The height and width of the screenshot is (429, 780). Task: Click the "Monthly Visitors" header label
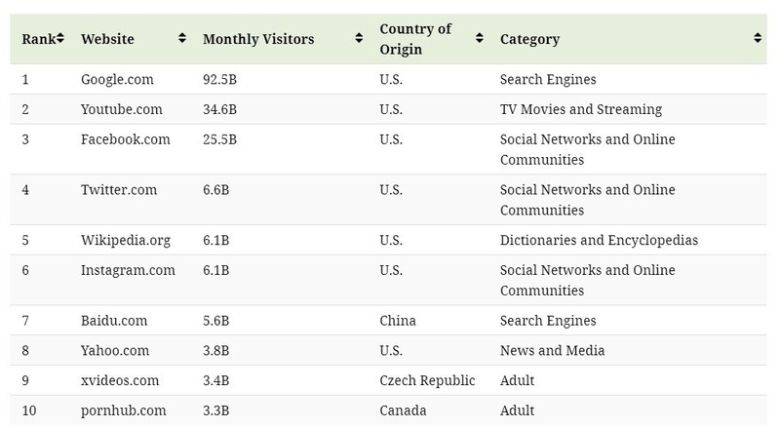[x=258, y=39]
